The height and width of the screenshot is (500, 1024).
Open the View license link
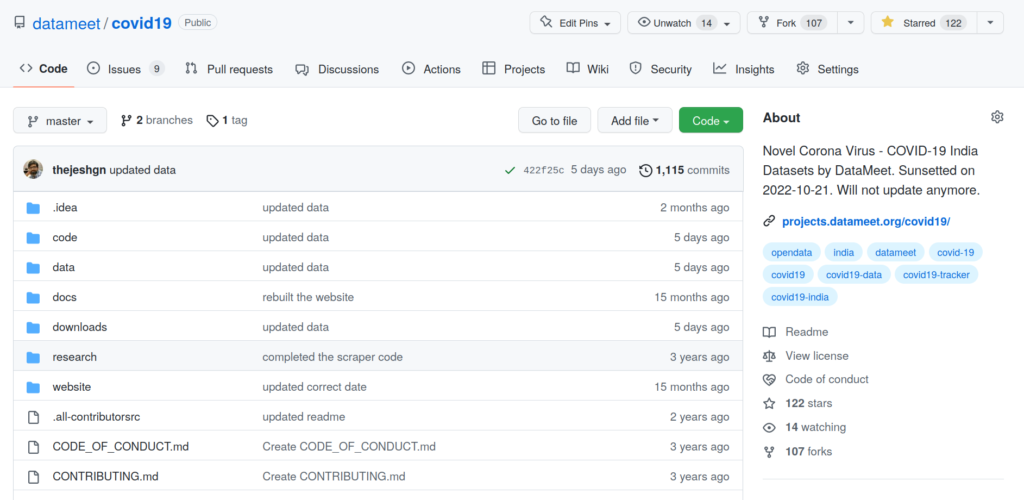pyautogui.click(x=806, y=356)
